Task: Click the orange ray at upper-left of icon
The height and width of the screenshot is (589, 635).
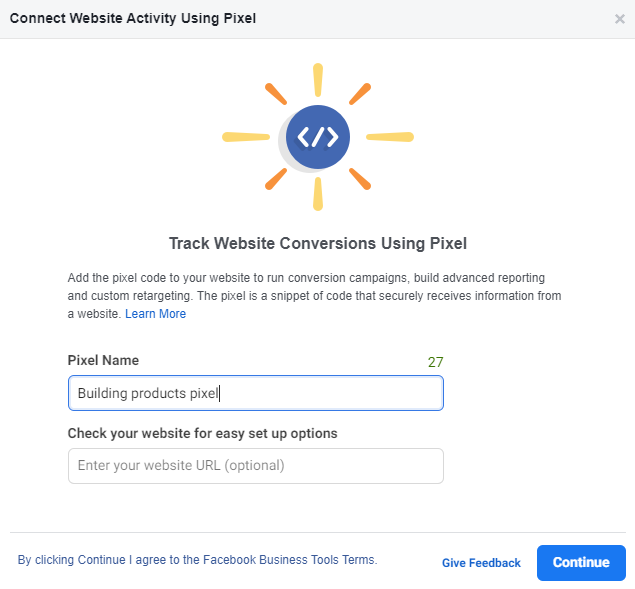Action: pos(275,93)
